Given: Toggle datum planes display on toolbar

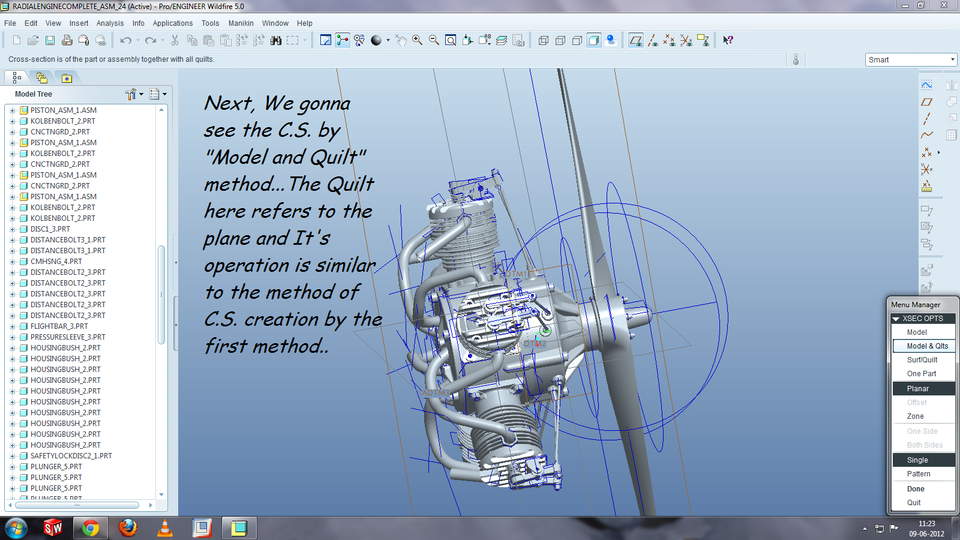Looking at the screenshot, I should 636,41.
